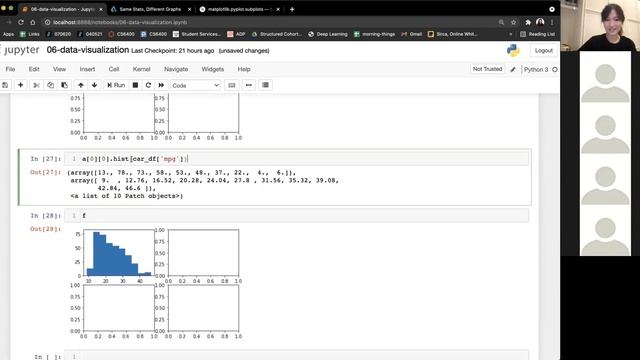Click the Out[28] output prompt

45,229
